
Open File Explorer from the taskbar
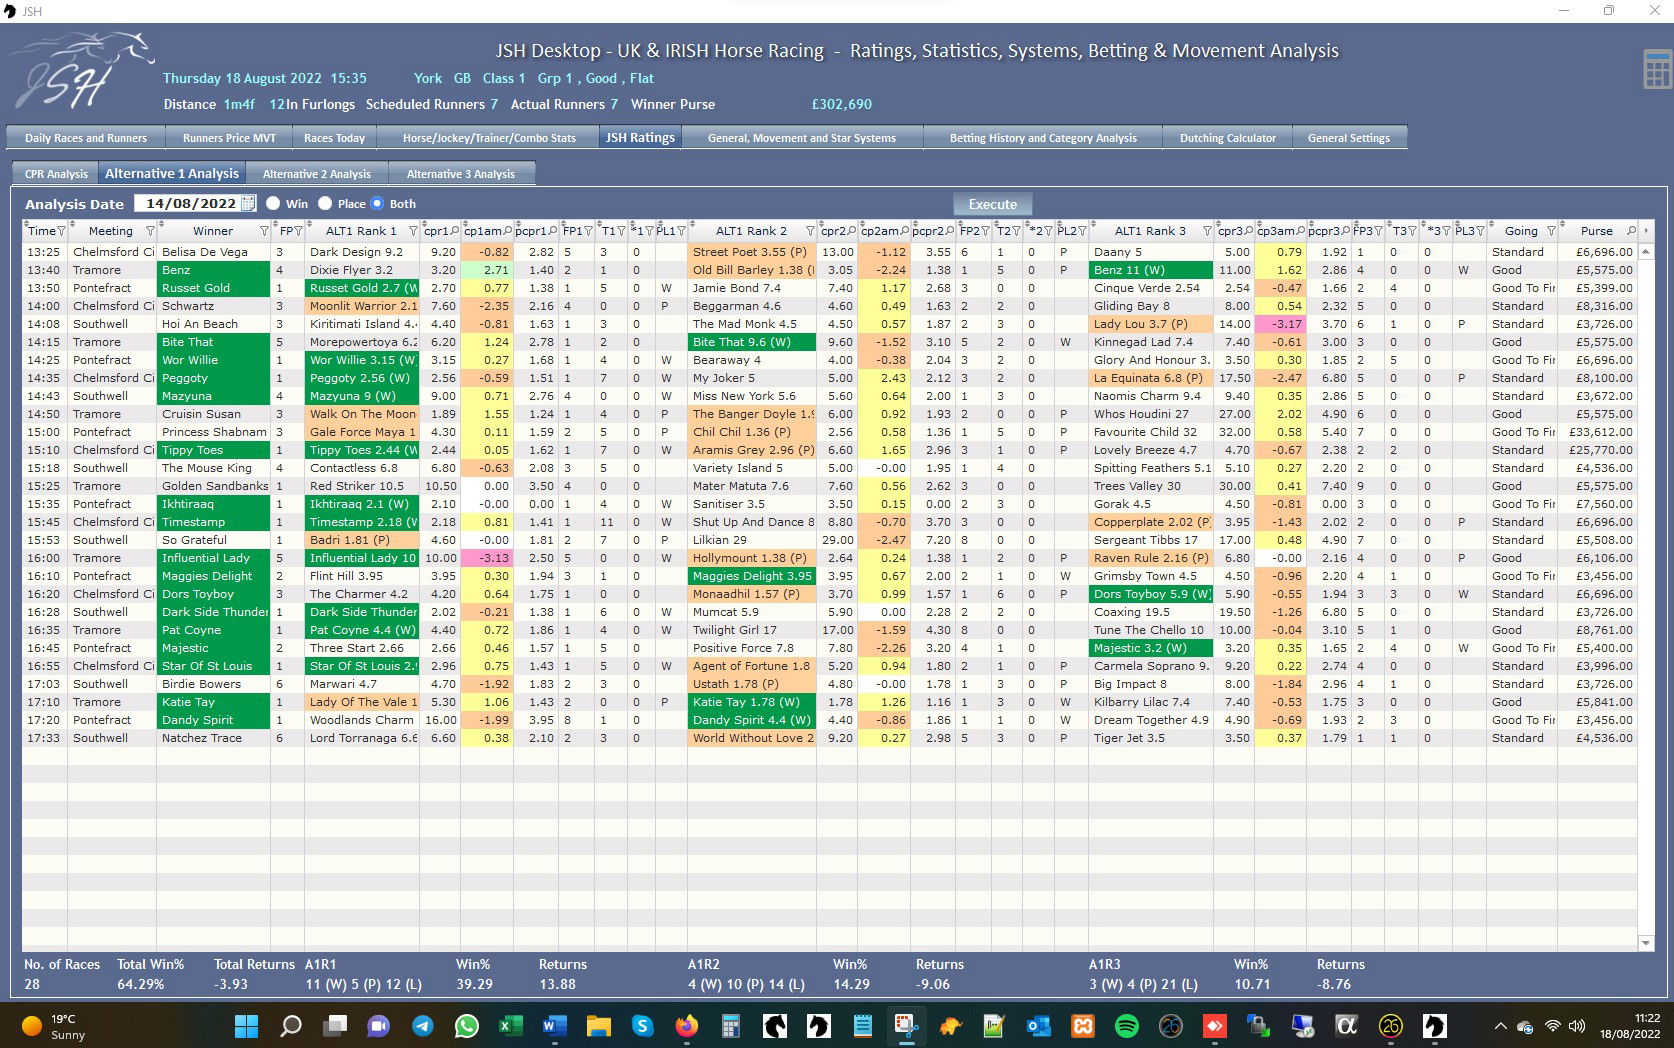point(598,1026)
